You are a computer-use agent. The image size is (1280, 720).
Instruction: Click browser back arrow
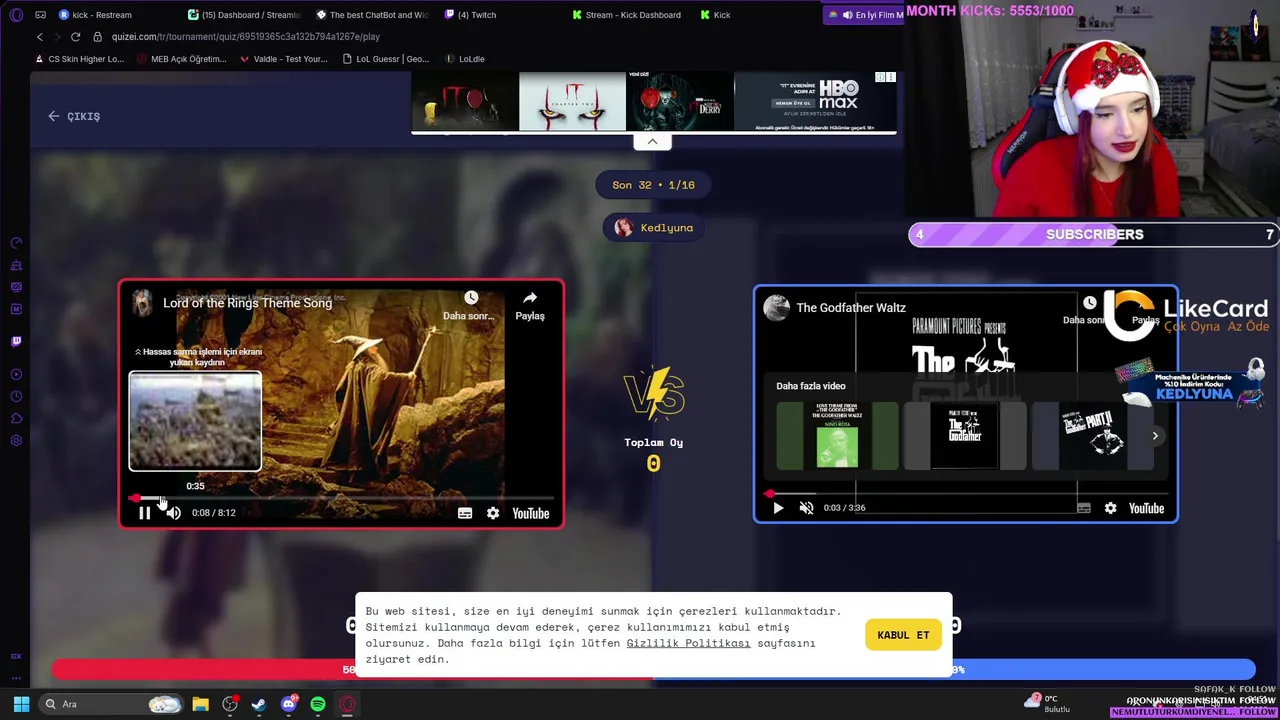coord(40,37)
